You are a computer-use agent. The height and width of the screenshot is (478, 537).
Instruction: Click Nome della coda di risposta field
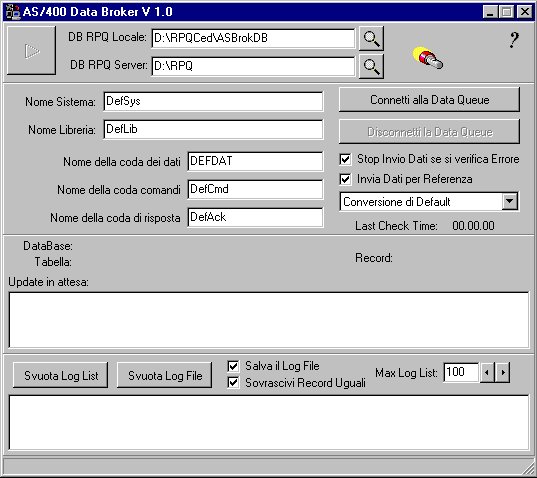(x=255, y=217)
